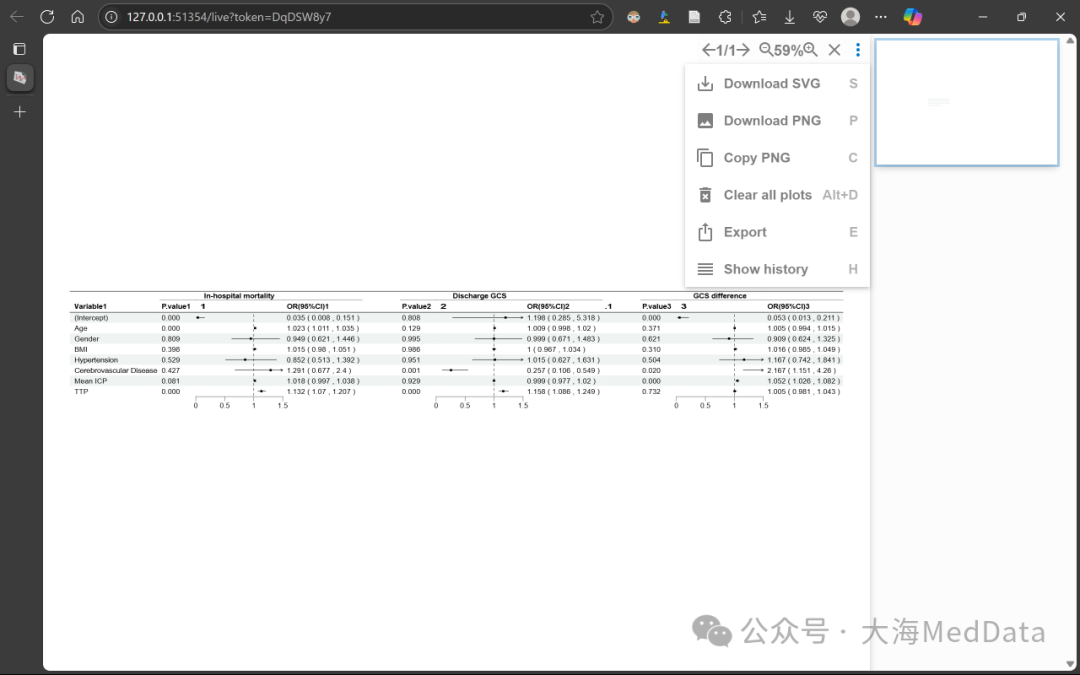Click OR(95%CI)3 column header
The height and width of the screenshot is (675, 1080).
coord(789,307)
